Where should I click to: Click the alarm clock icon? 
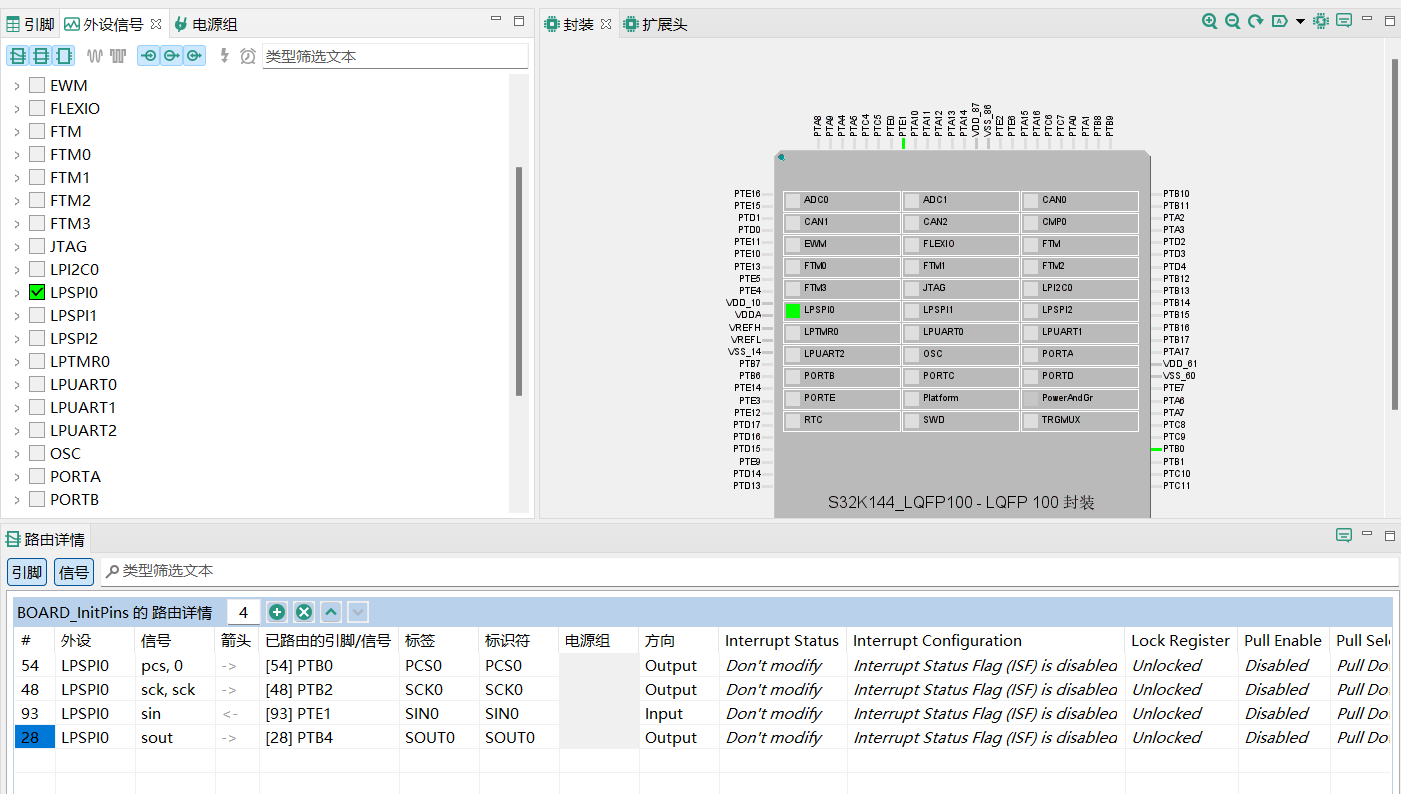click(248, 56)
